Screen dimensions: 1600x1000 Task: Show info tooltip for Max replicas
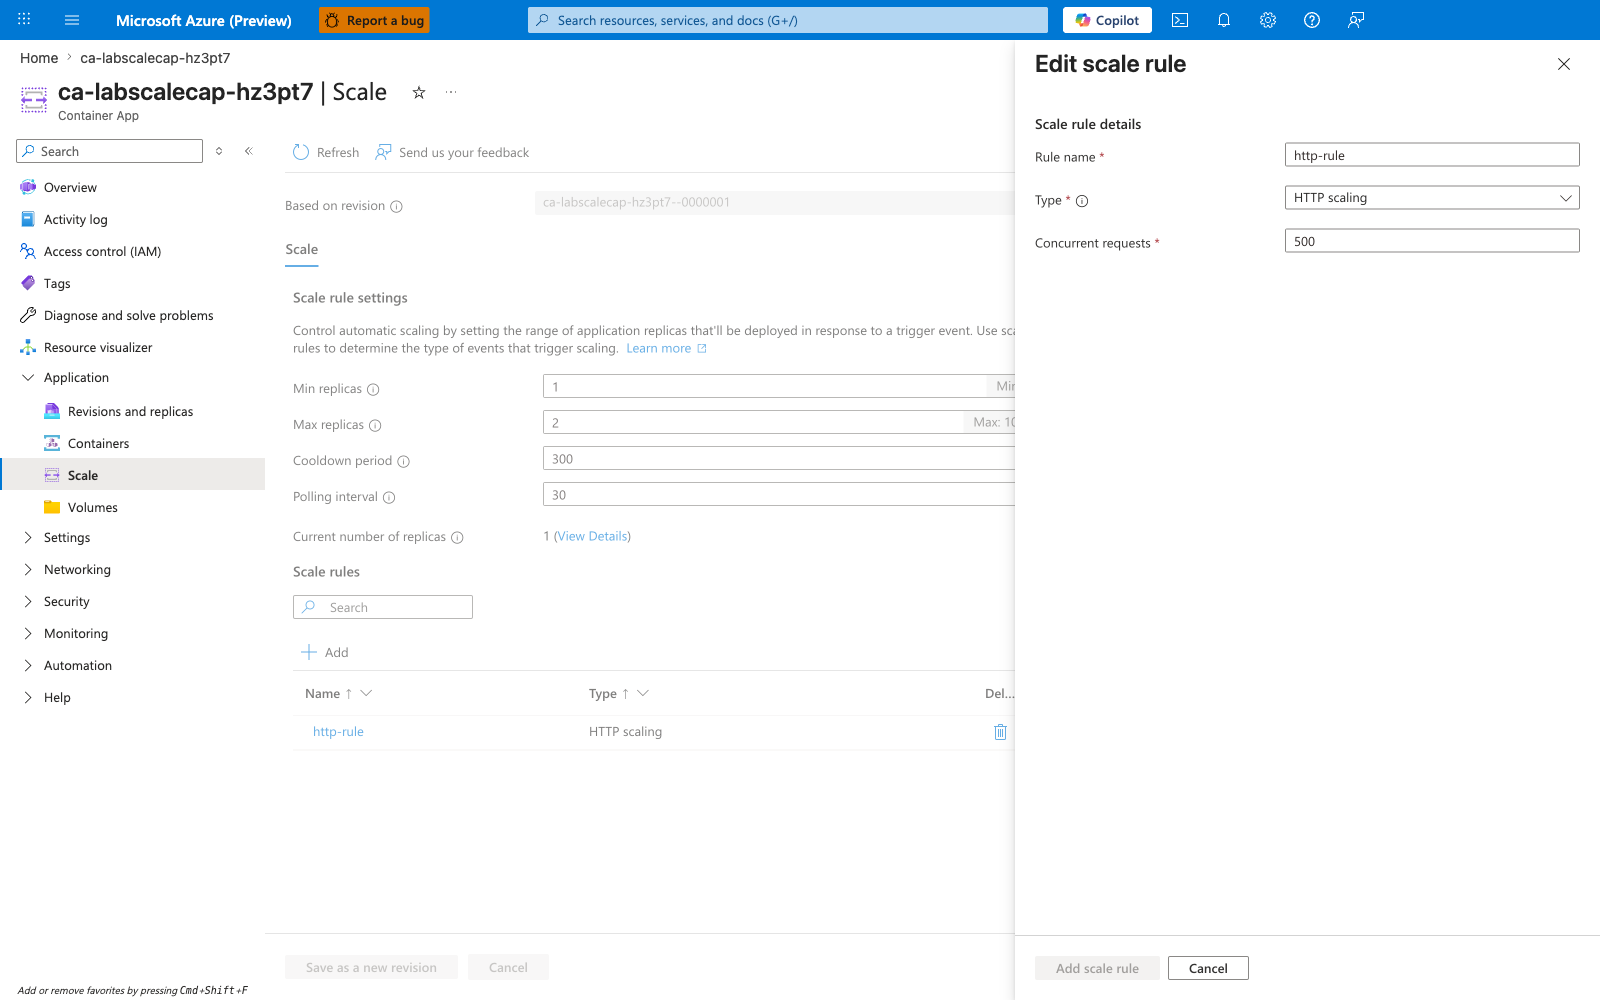pos(375,425)
